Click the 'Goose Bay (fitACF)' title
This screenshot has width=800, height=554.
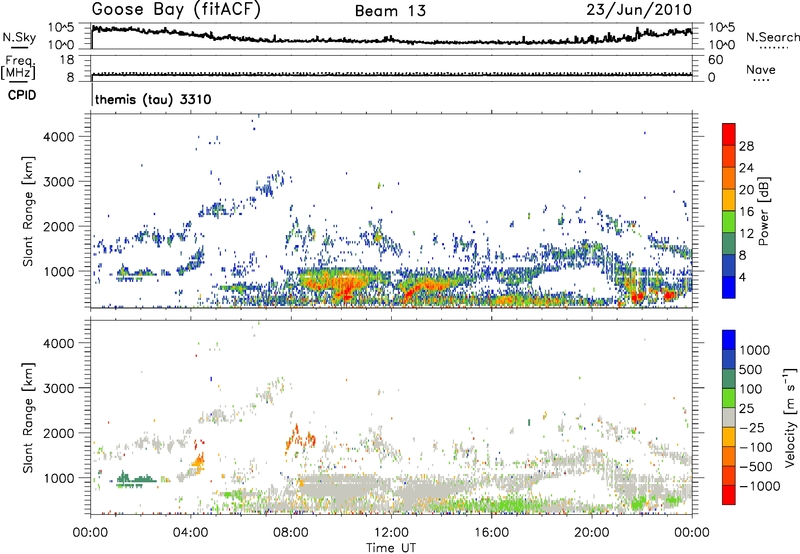[176, 9]
